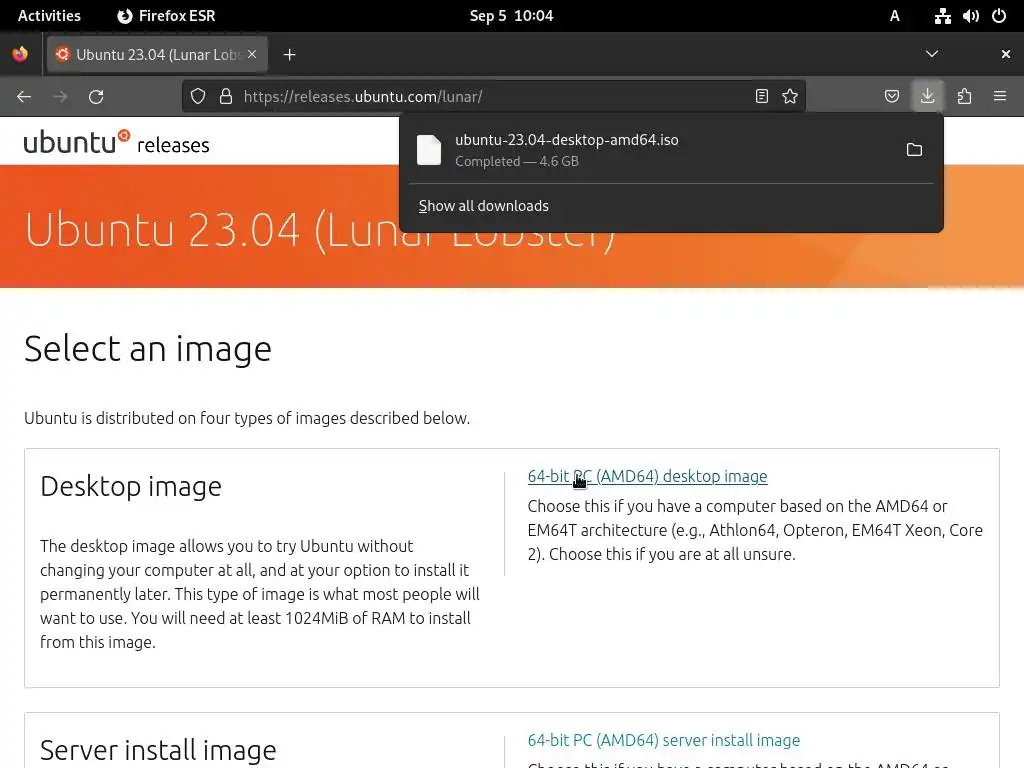The image size is (1024, 768).
Task: Open the Activities overview
Action: (x=49, y=16)
